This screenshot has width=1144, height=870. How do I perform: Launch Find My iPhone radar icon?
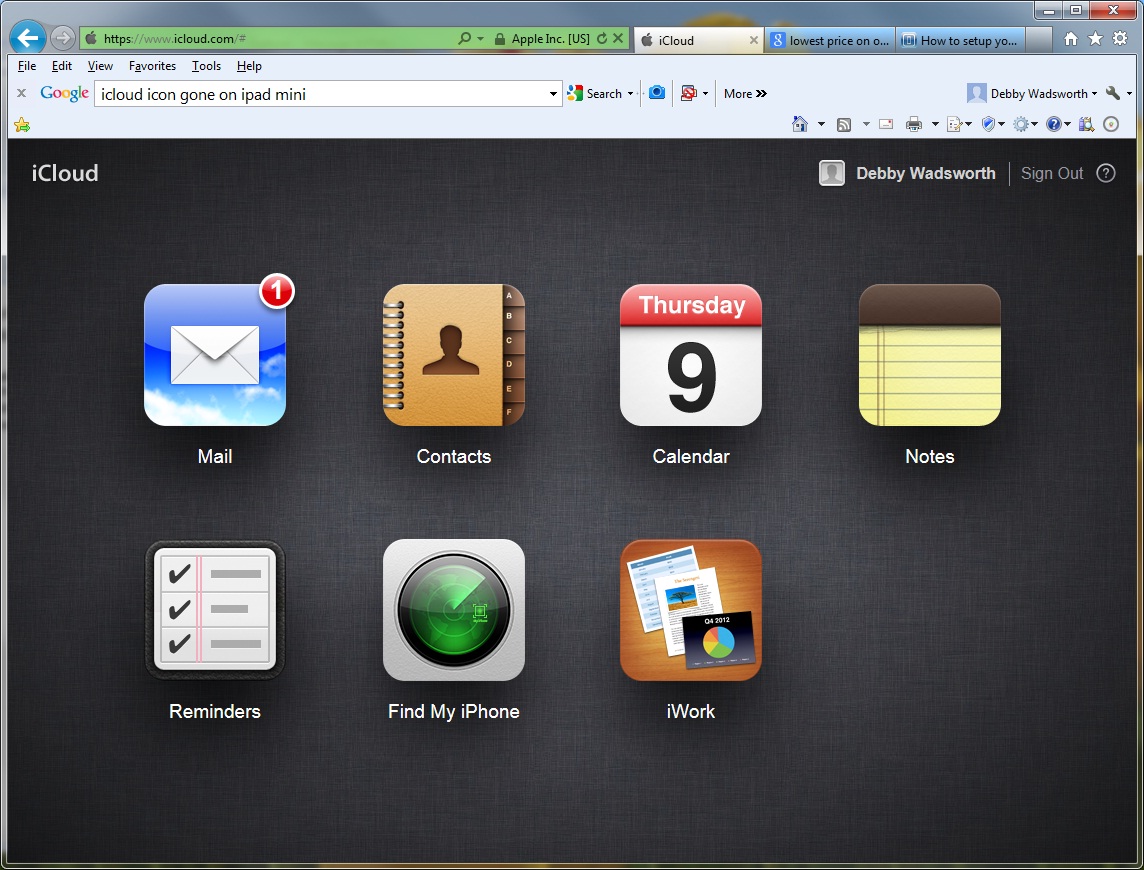[454, 610]
